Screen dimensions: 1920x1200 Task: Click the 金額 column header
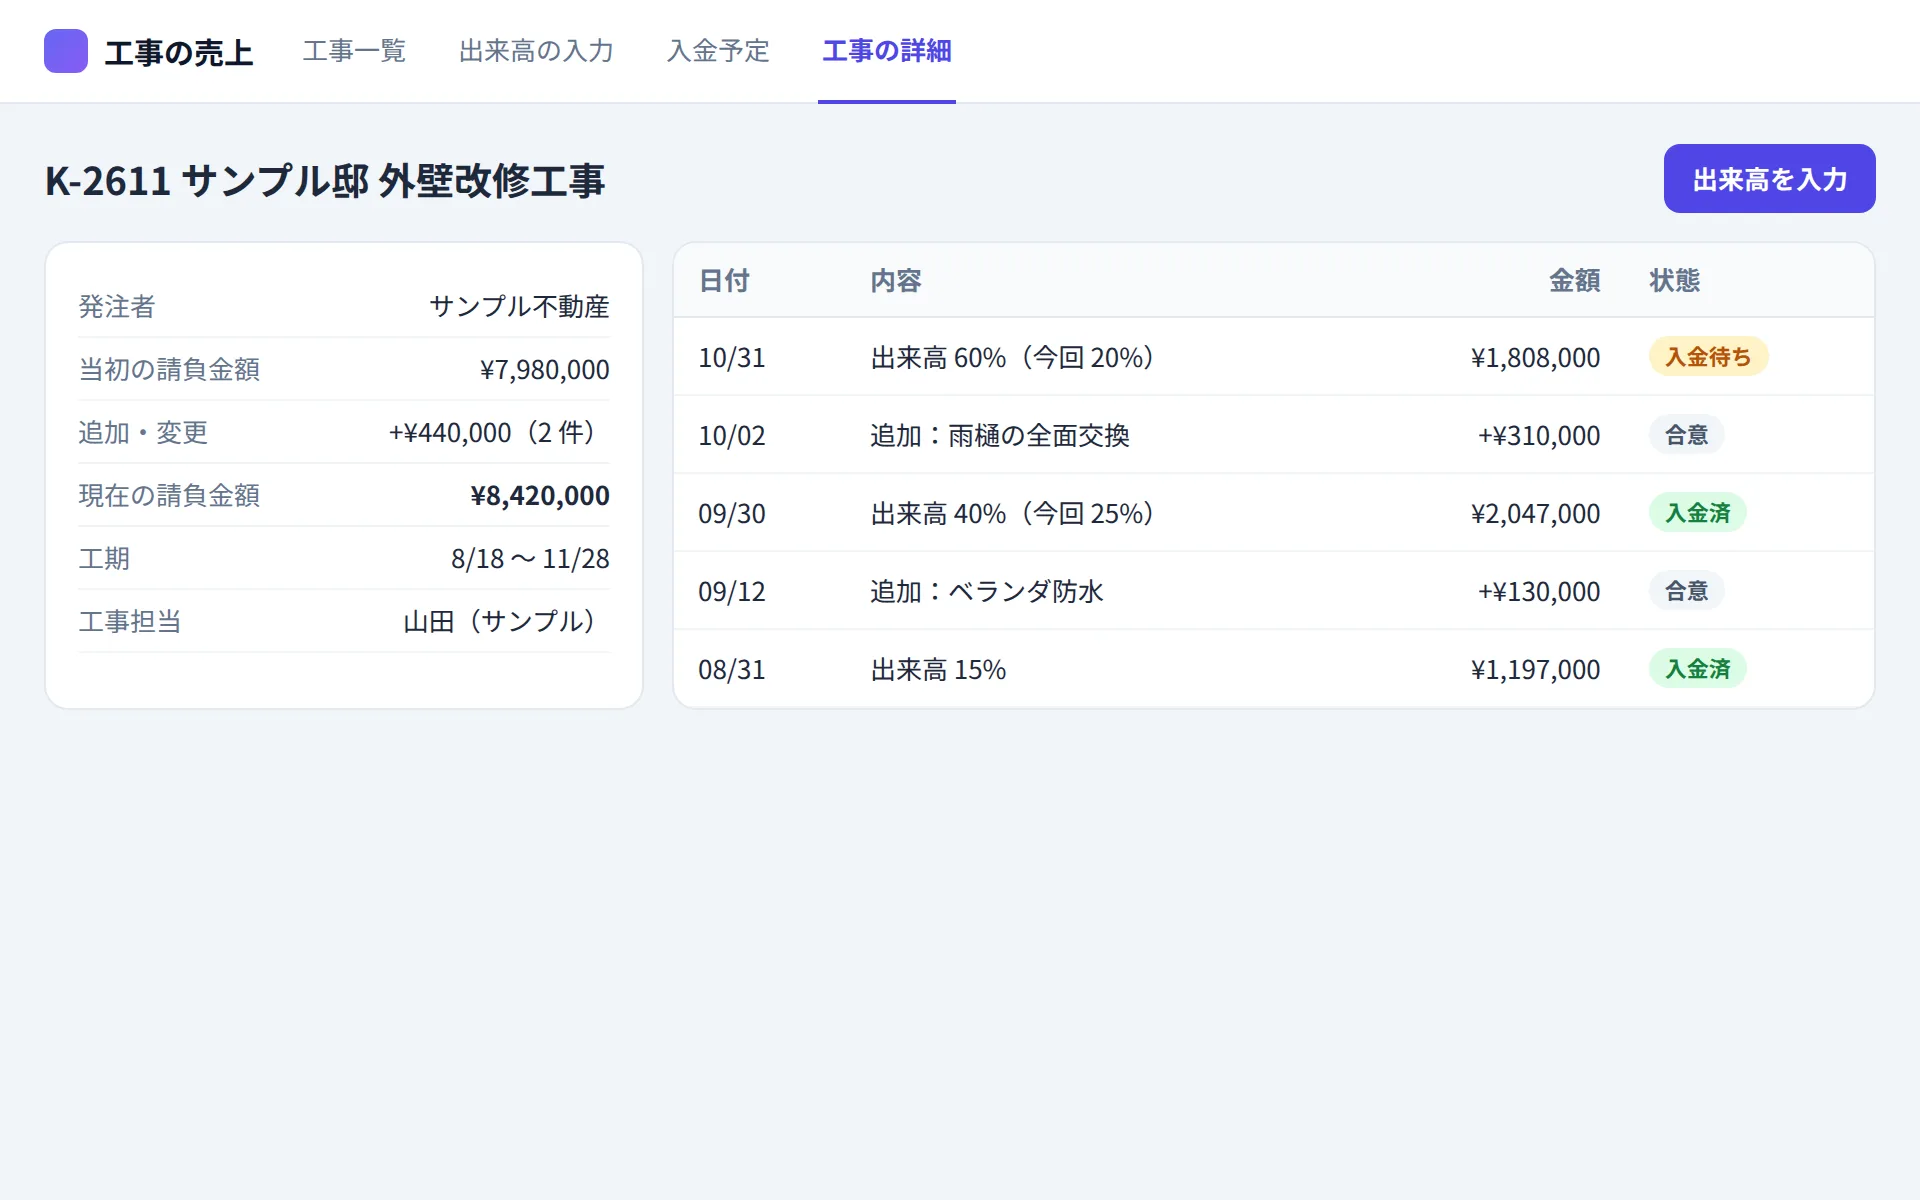(x=1575, y=281)
